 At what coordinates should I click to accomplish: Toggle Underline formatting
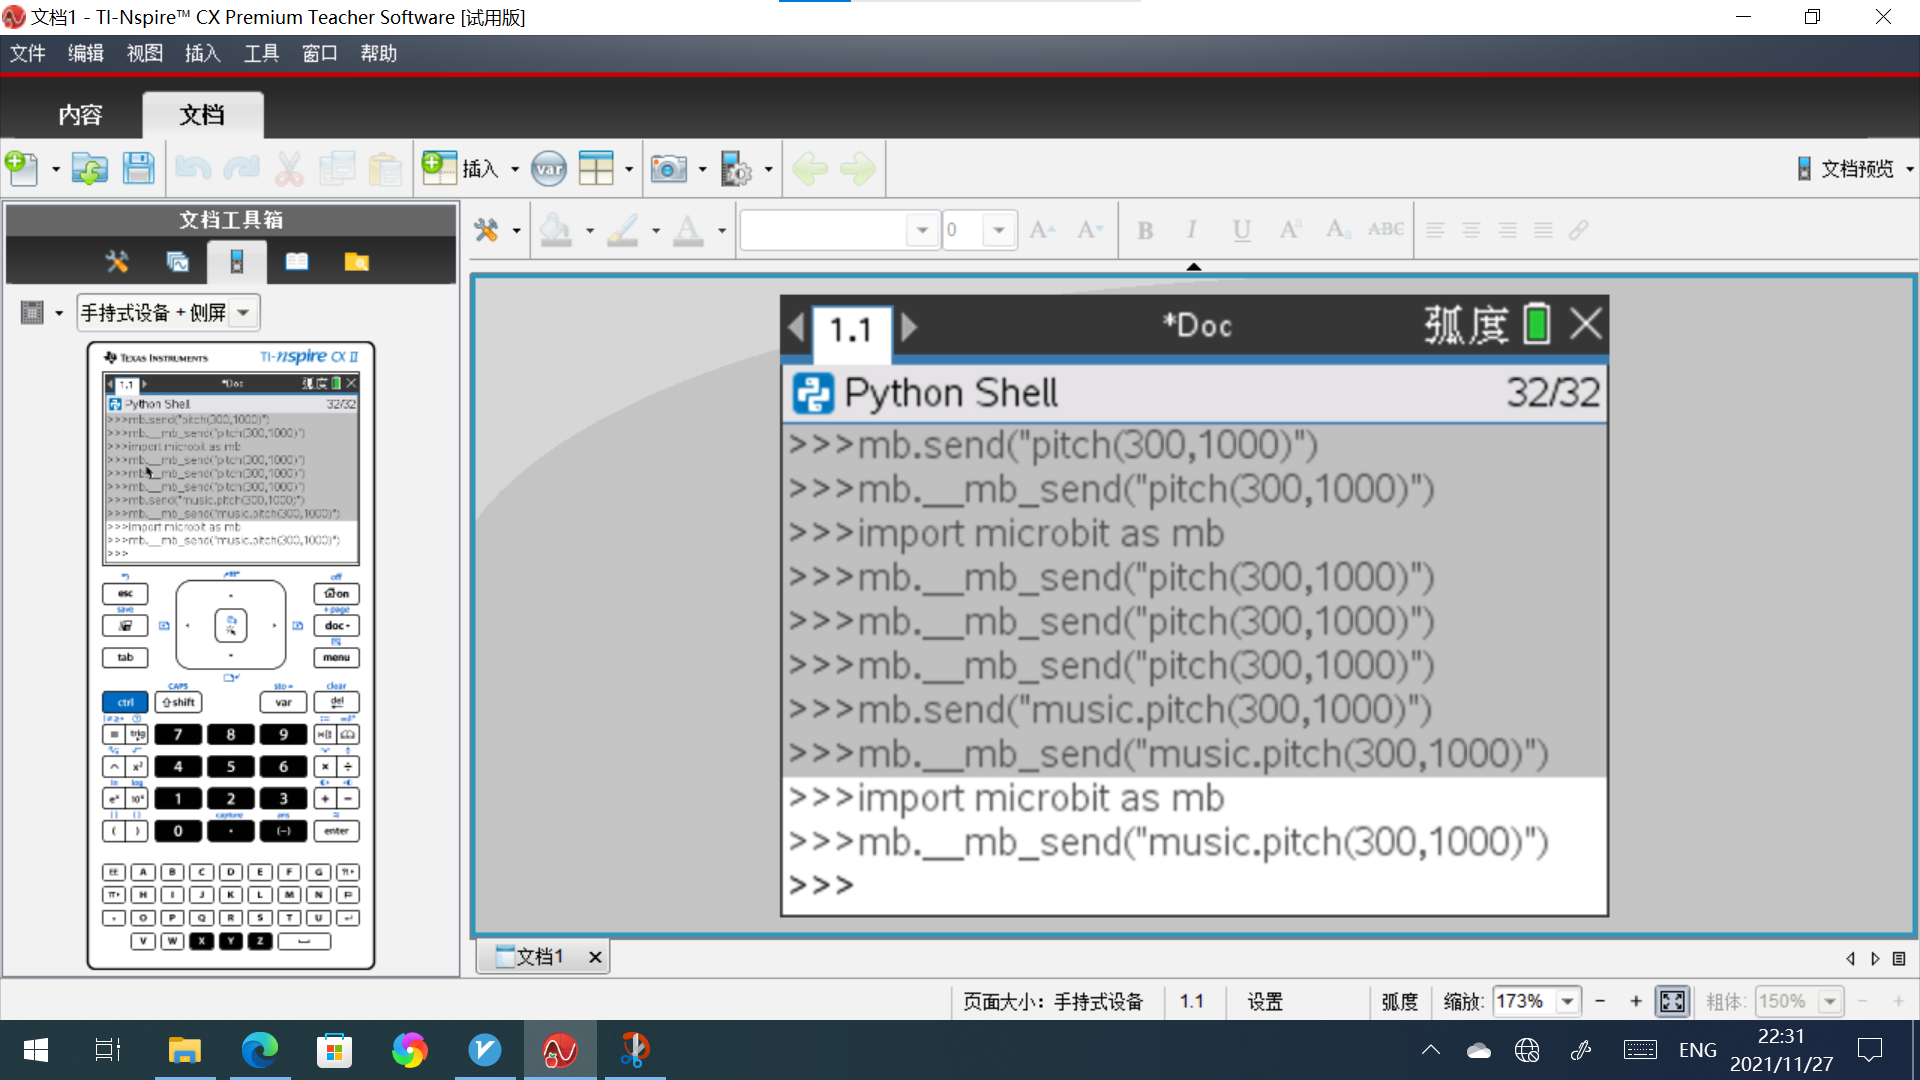click(1242, 230)
